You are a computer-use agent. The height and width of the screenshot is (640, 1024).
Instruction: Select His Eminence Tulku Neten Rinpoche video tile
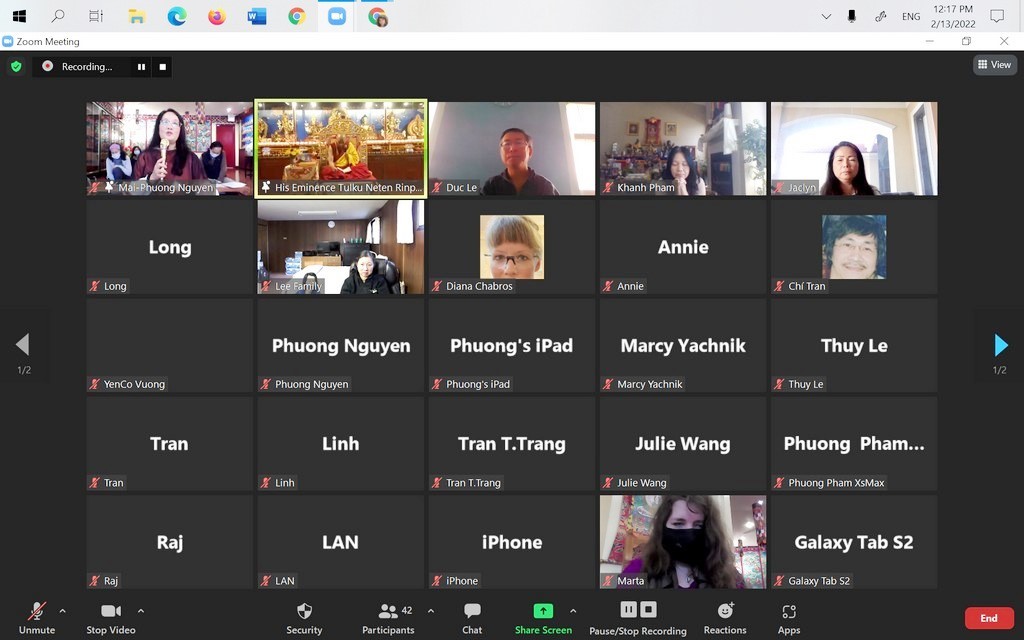click(341, 148)
